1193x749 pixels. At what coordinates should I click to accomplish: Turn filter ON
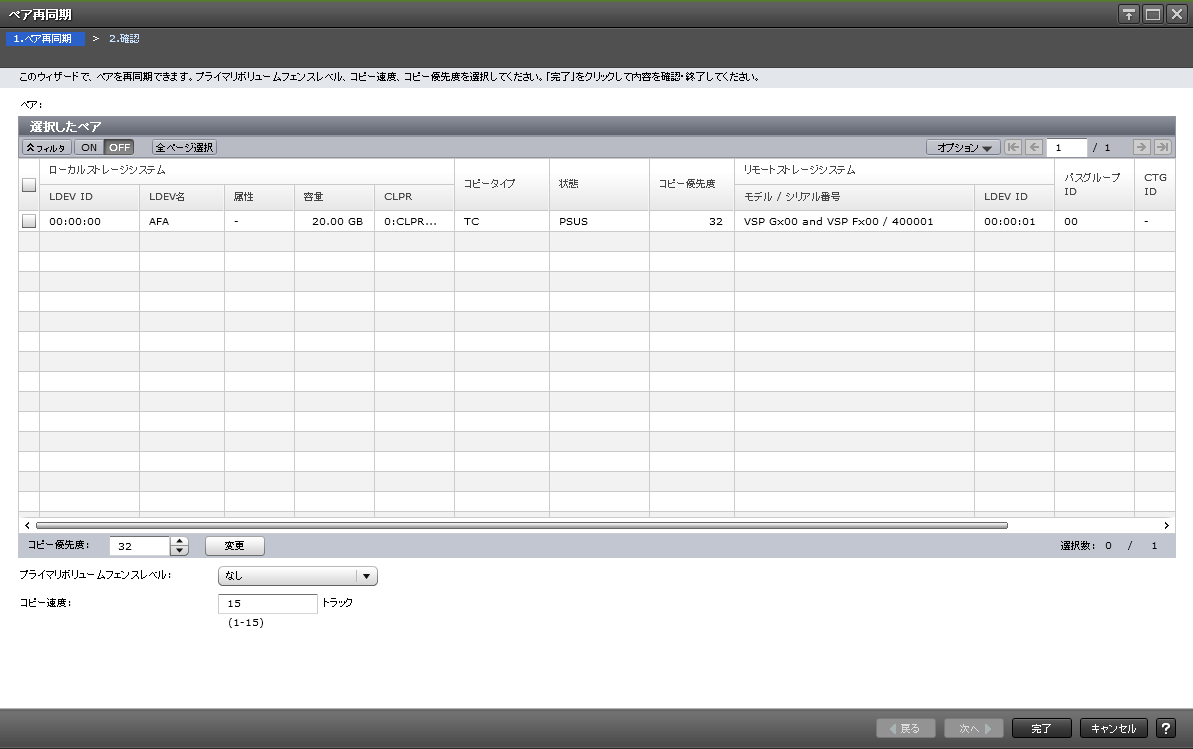89,148
